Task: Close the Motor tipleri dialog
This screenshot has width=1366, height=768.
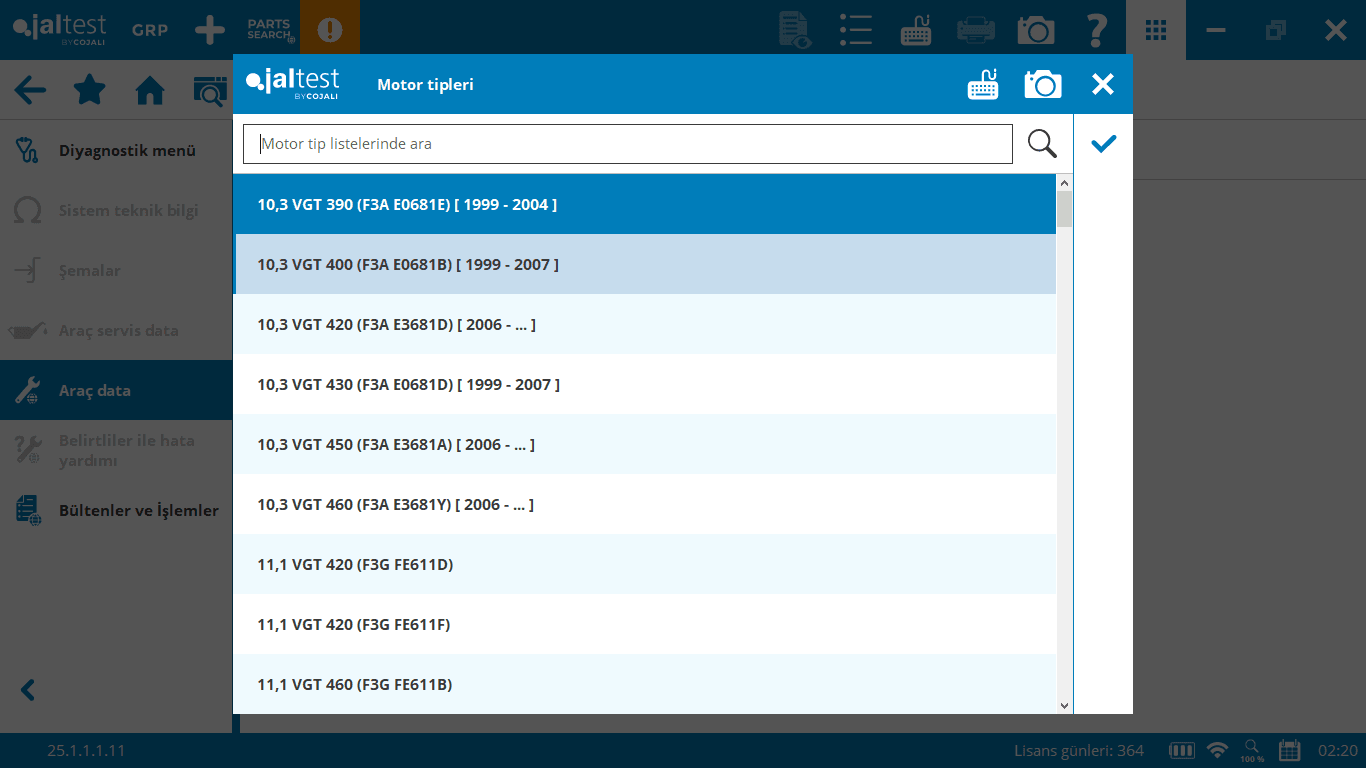Action: [1102, 85]
